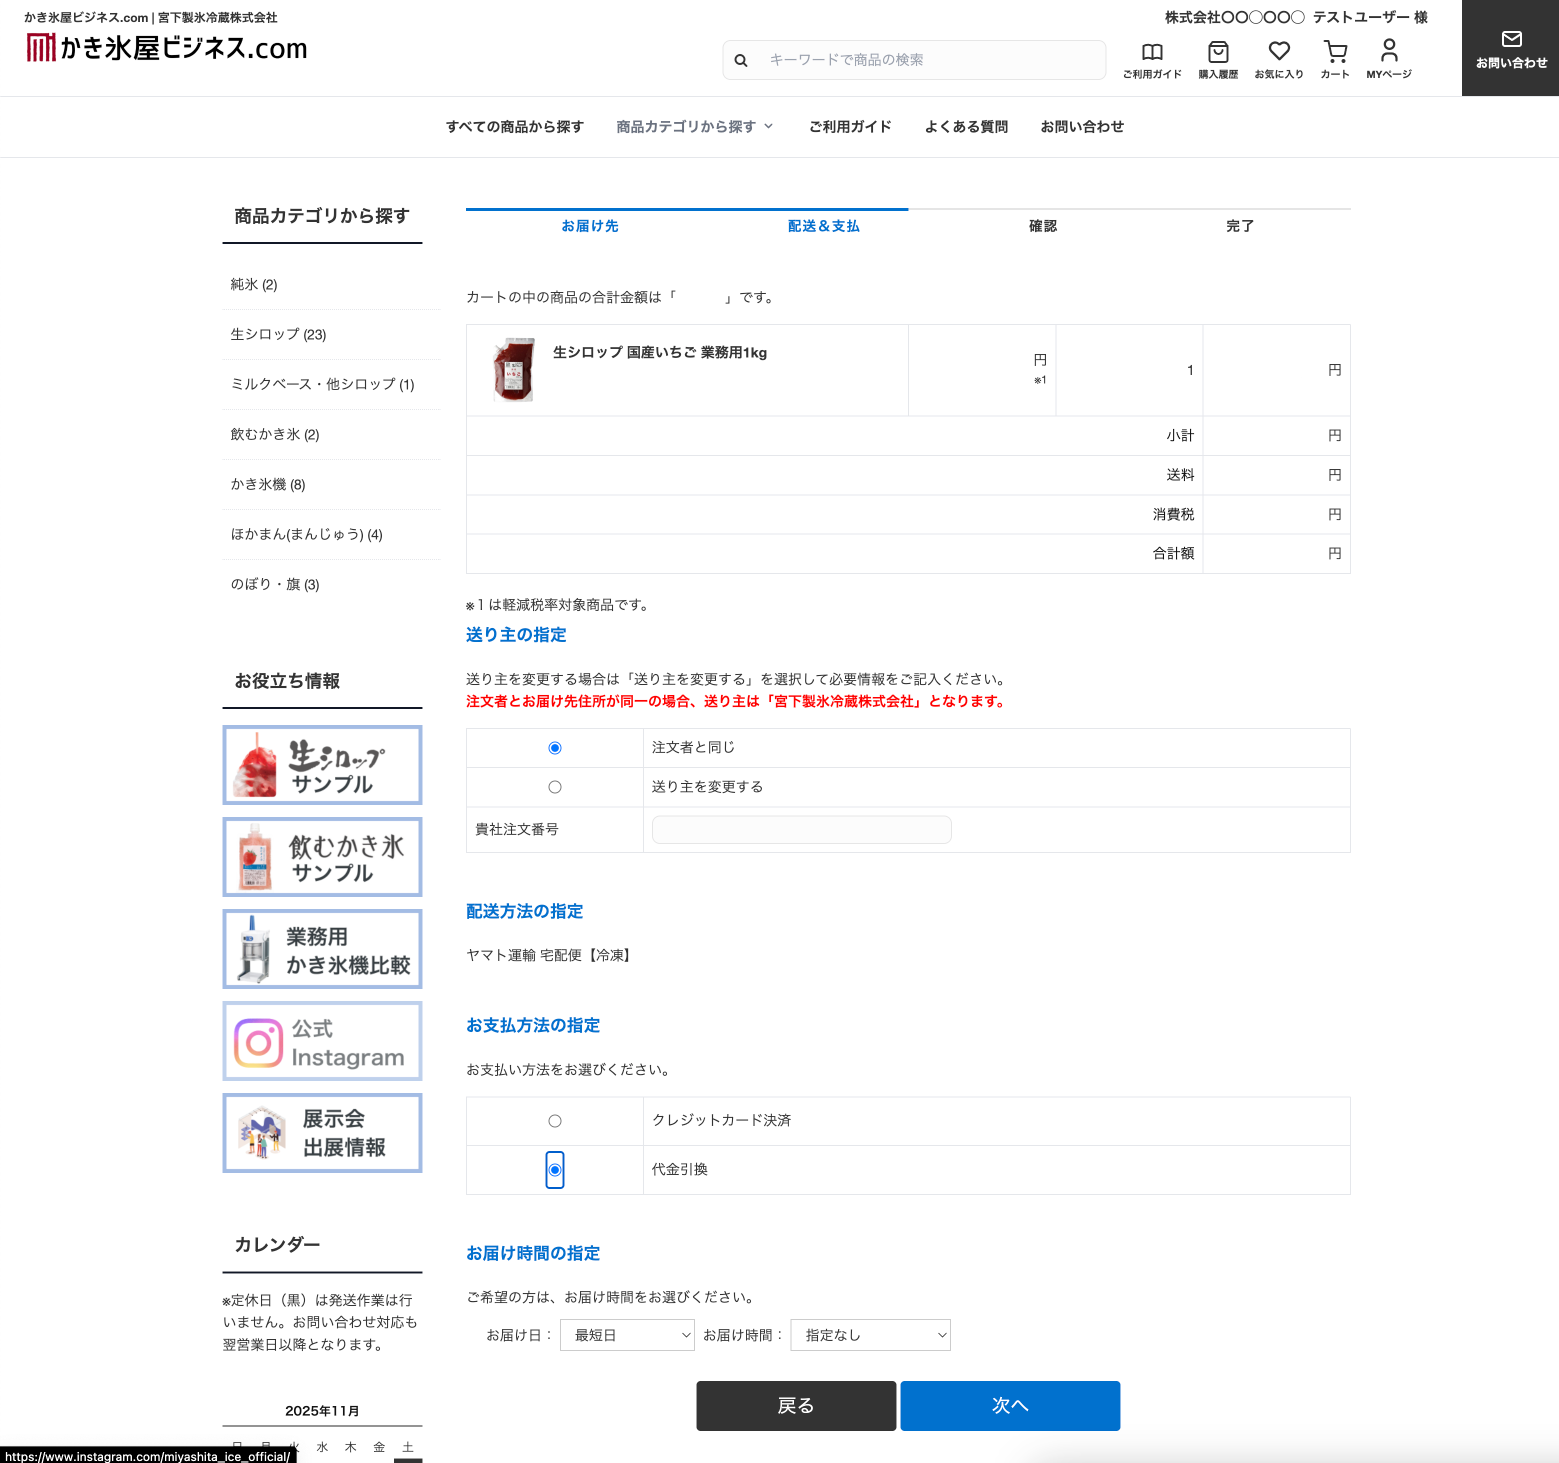Expand 商品カテゴリから探す navigation dropdown
Image resolution: width=1559 pixels, height=1463 pixels.
point(695,127)
